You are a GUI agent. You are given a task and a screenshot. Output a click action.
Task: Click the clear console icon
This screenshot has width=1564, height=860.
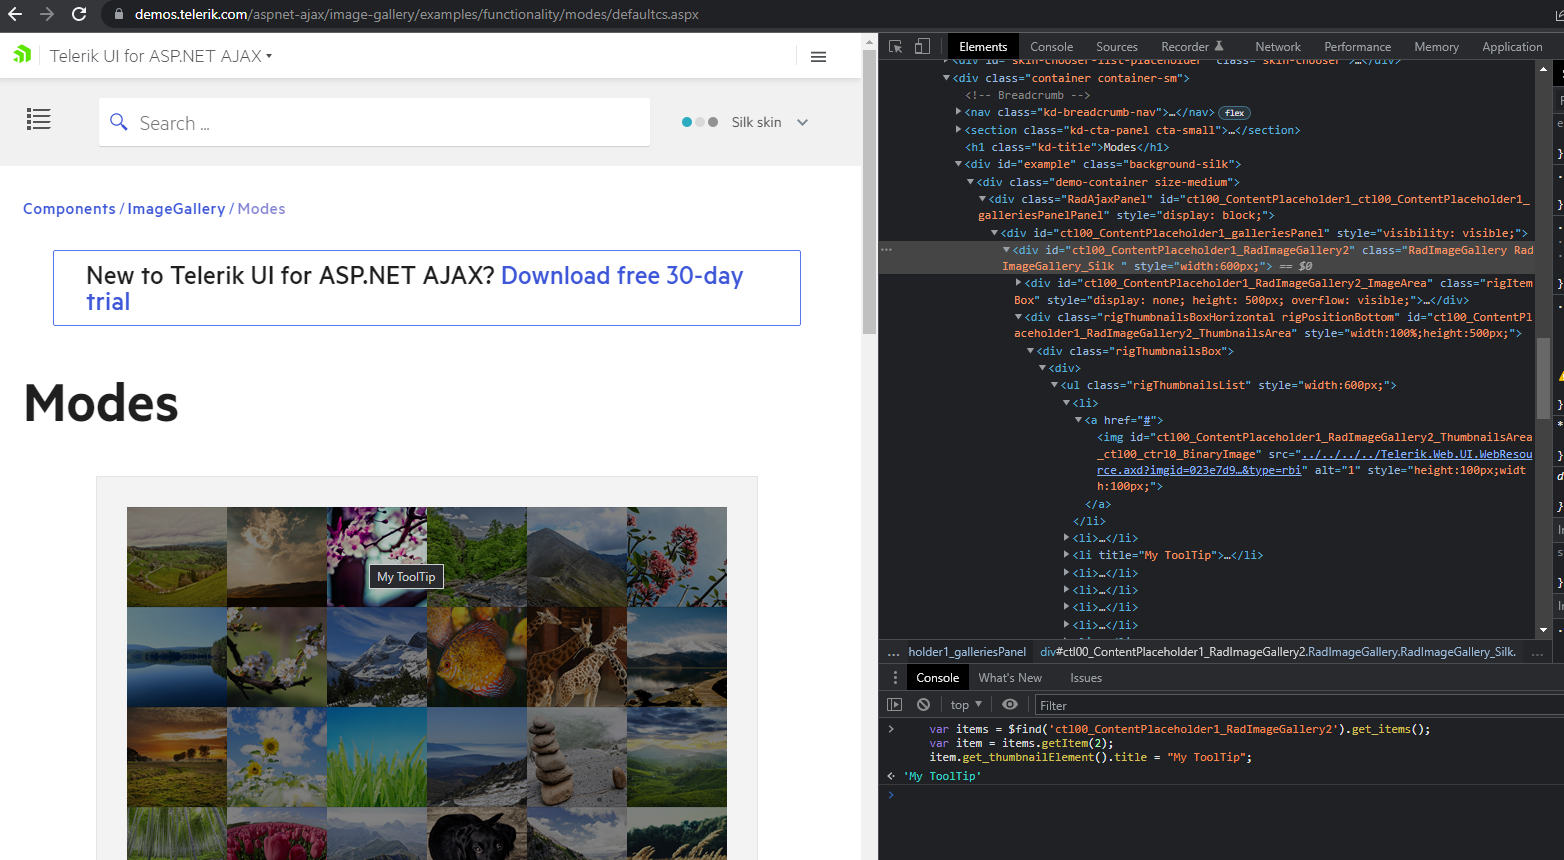pyautogui.click(x=923, y=705)
